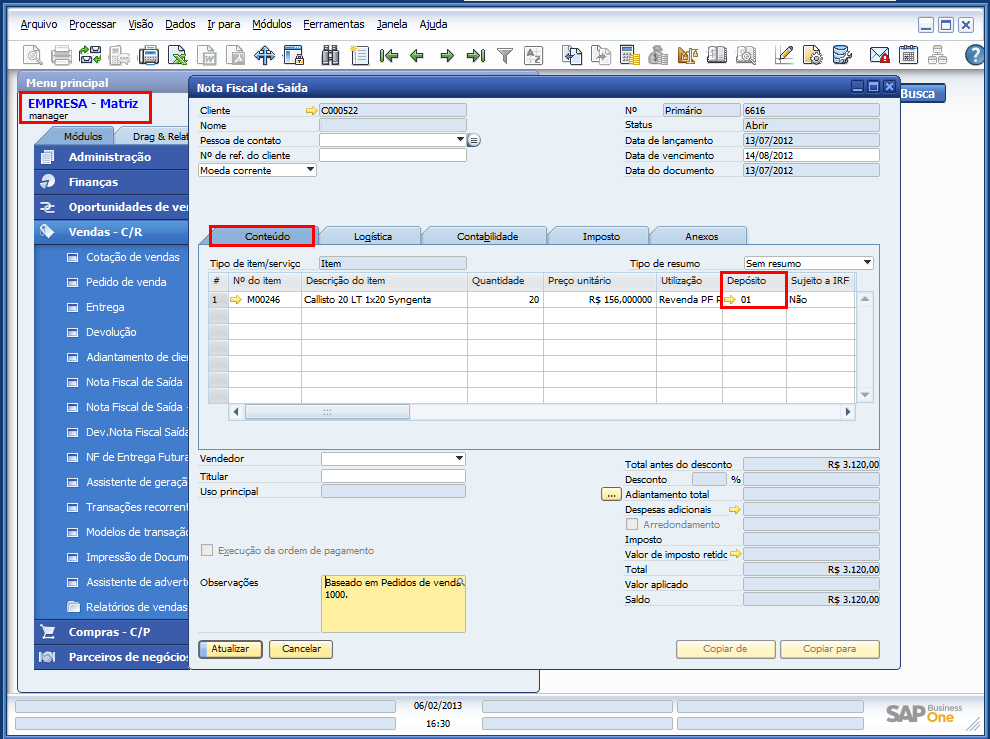Click contact details icon beside Pessoa de contato
Image resolution: width=990 pixels, height=739 pixels.
click(474, 140)
